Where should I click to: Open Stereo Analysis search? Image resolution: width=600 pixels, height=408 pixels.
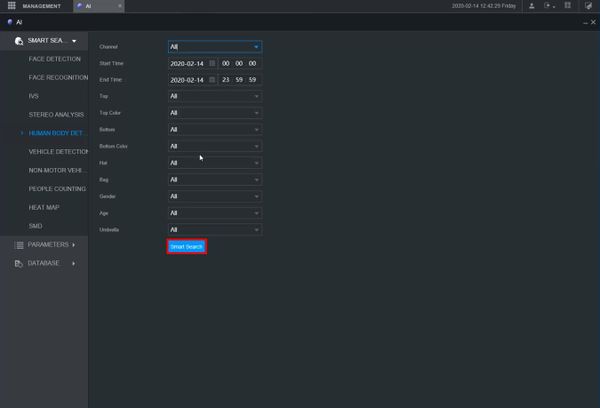click(x=56, y=114)
